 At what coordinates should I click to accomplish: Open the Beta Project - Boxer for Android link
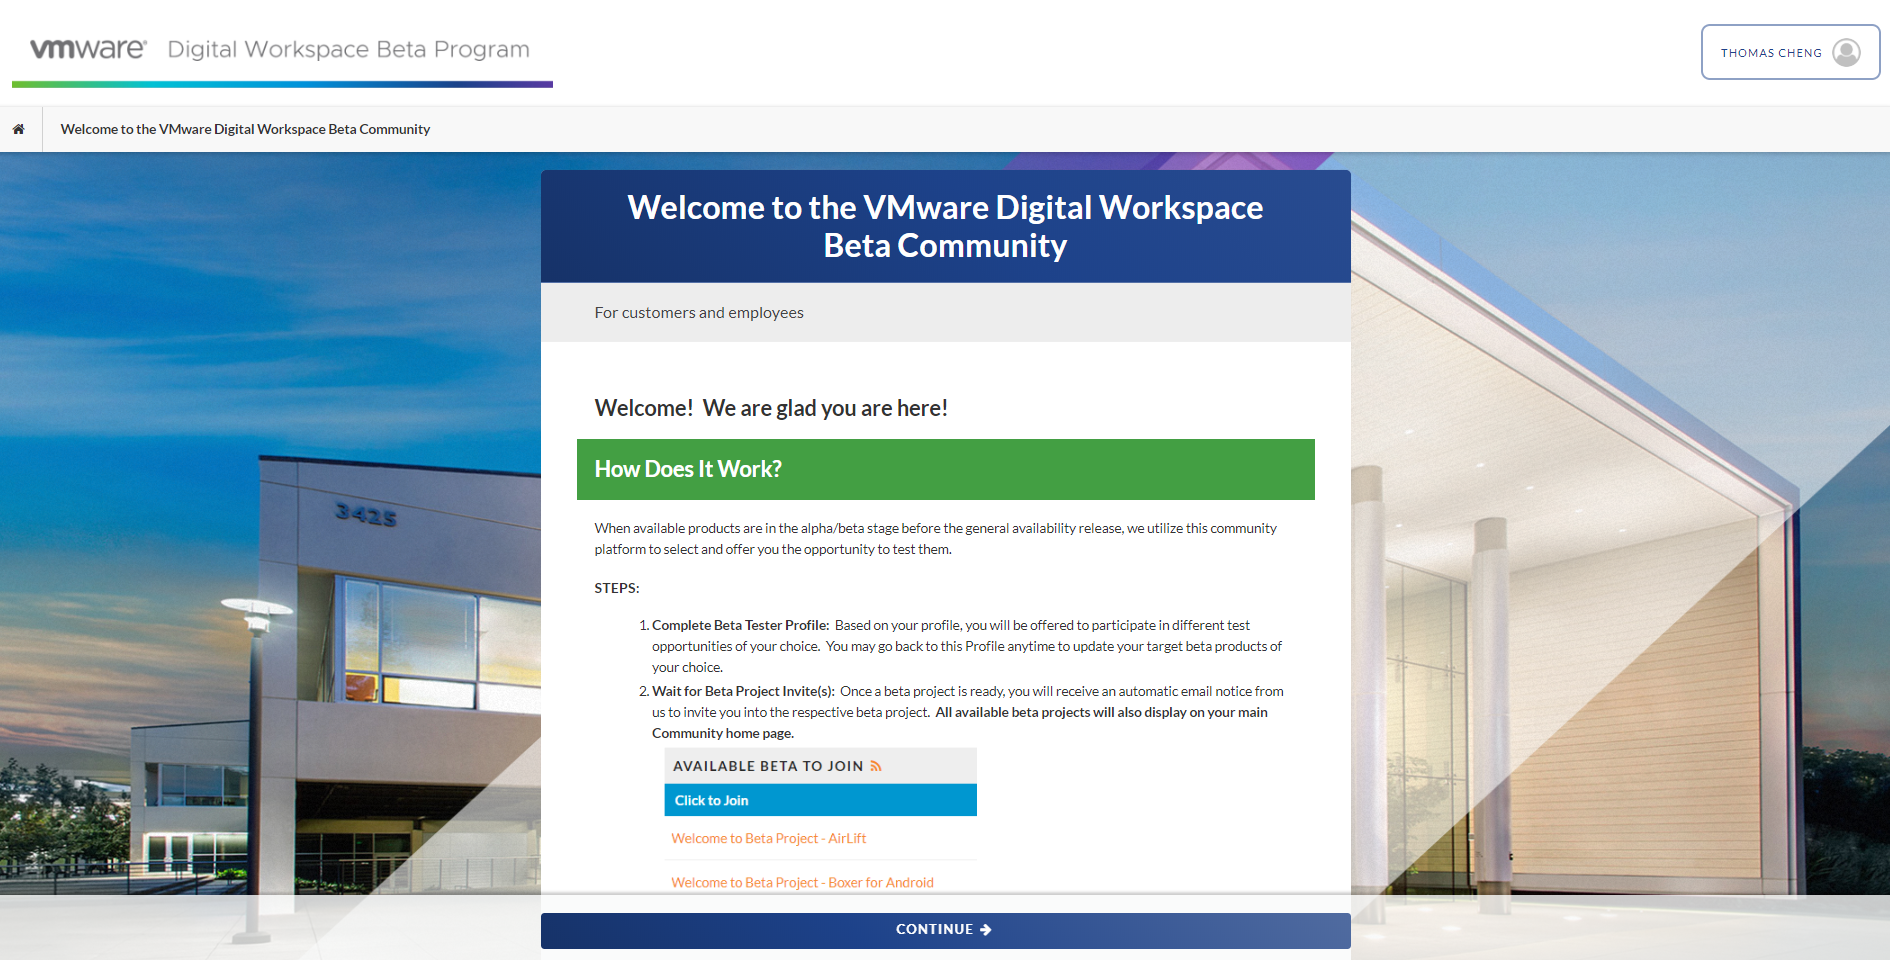(x=802, y=882)
